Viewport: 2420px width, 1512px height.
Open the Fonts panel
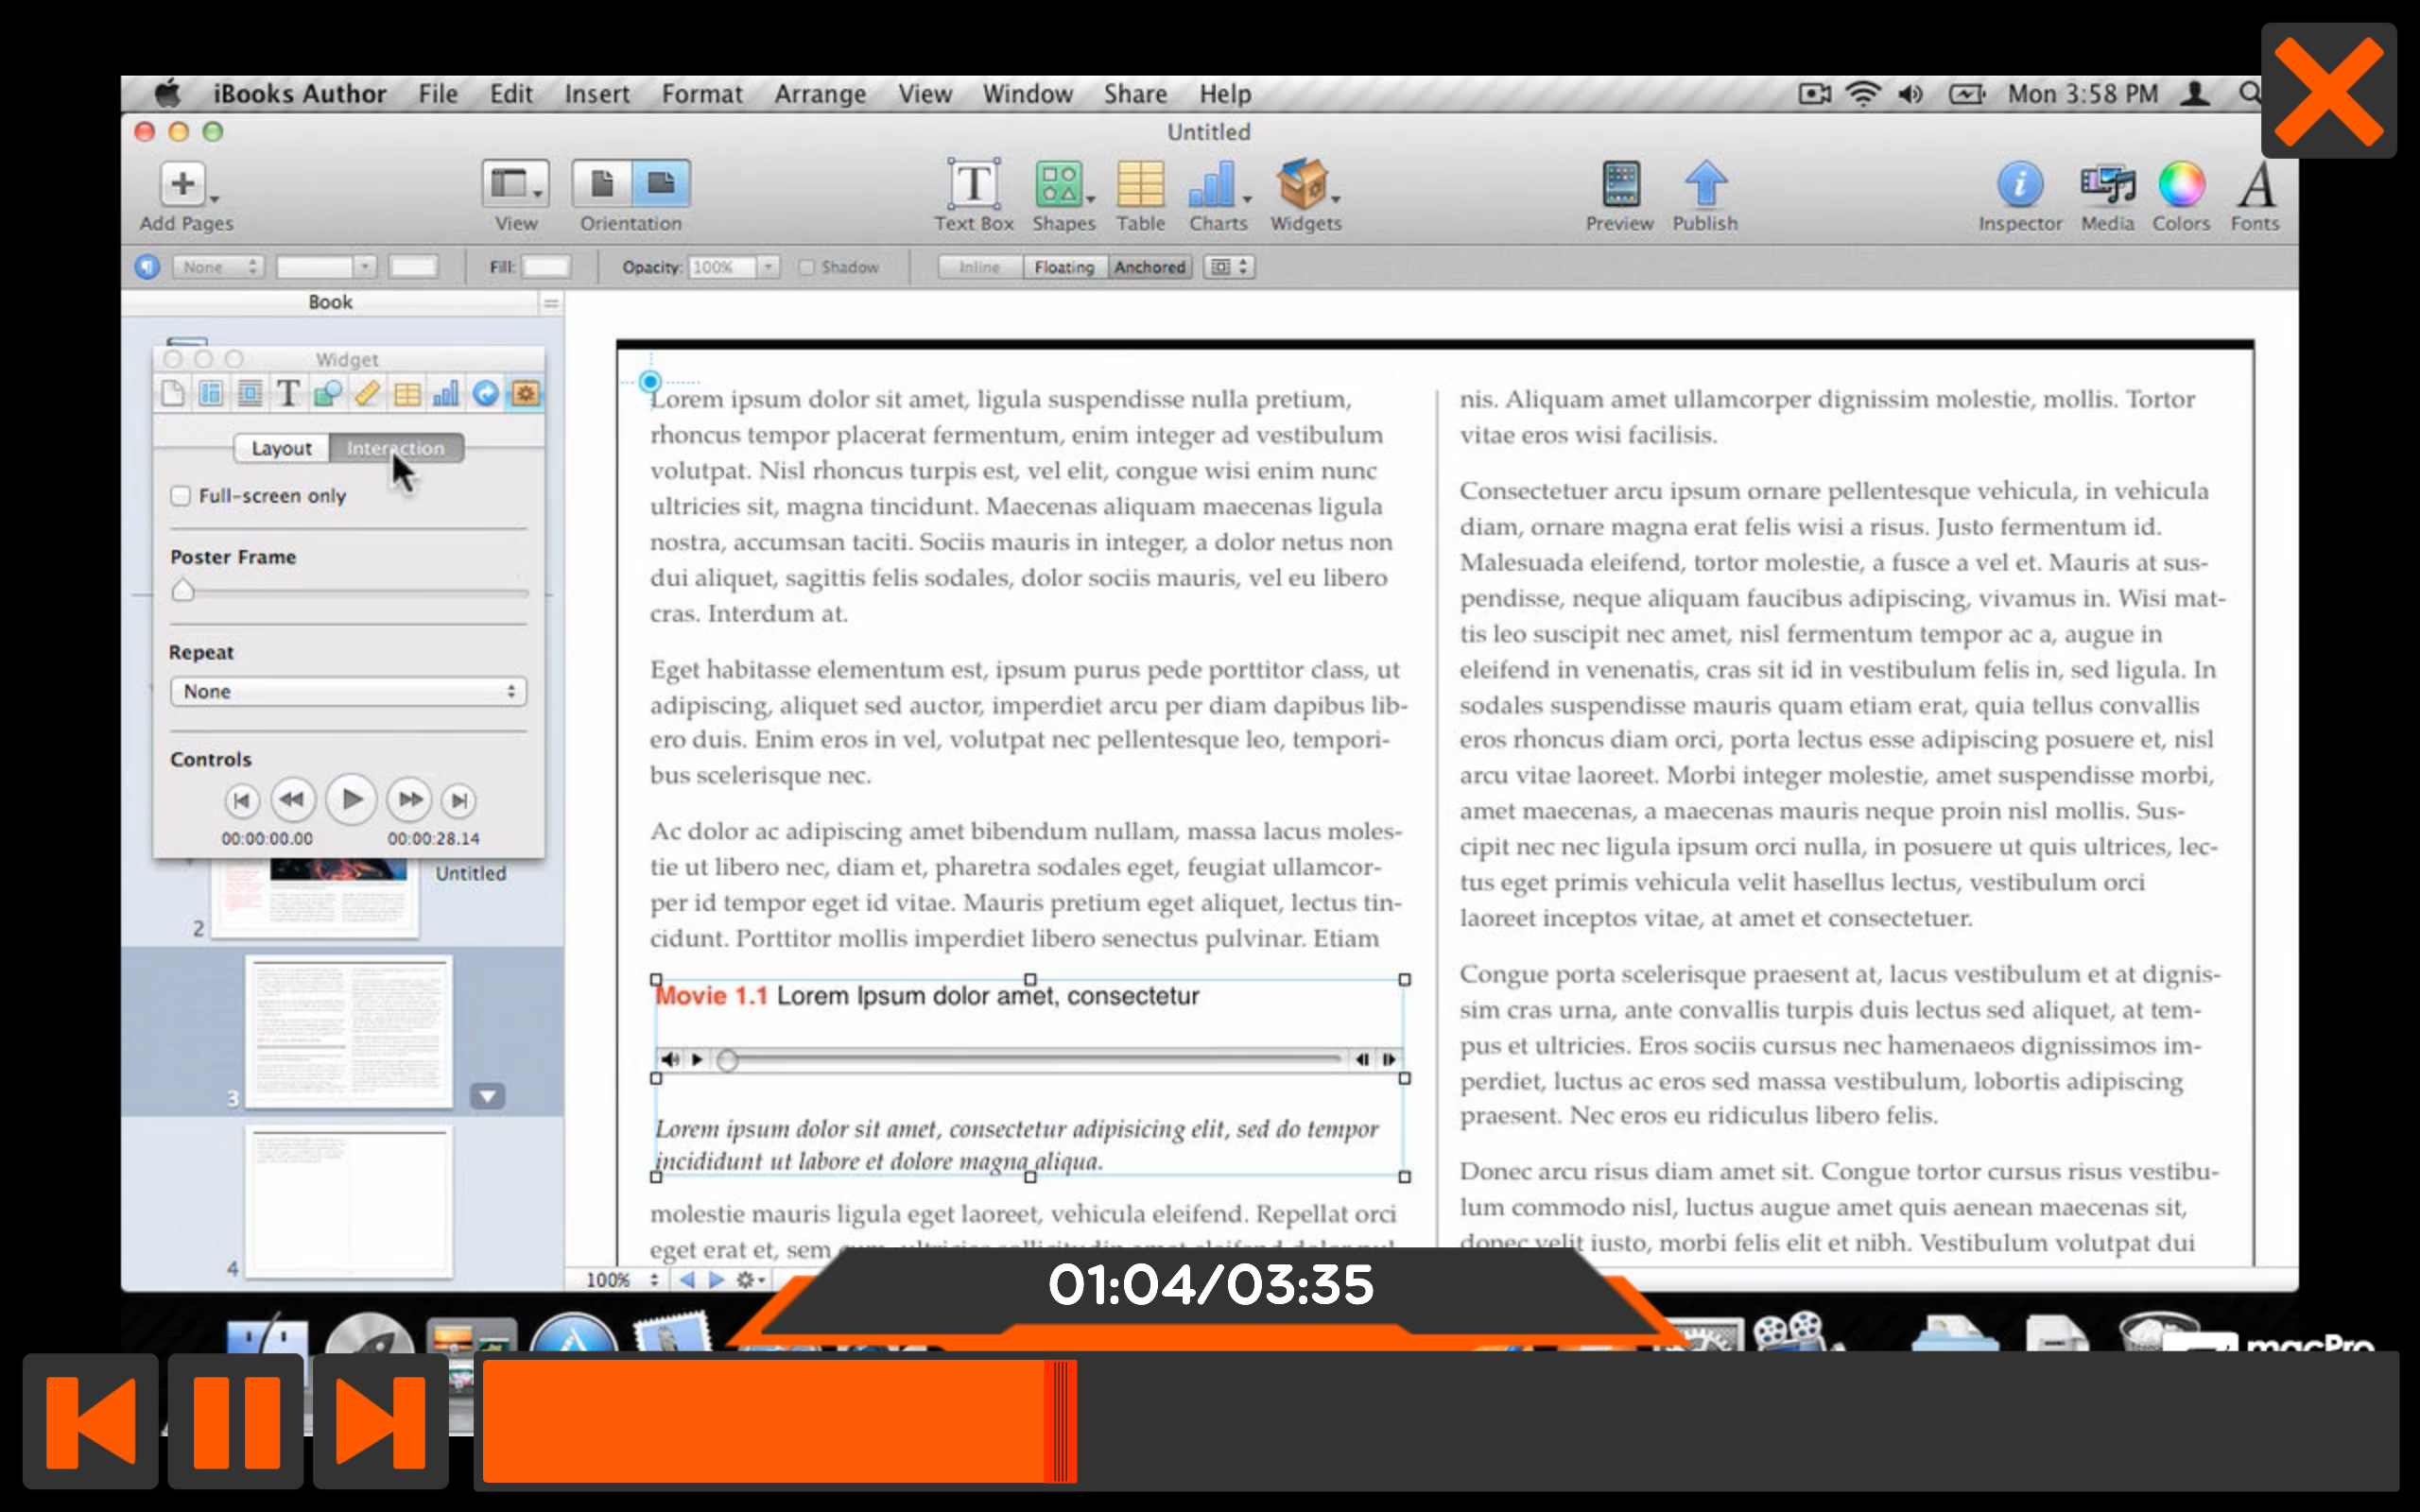(x=2256, y=185)
